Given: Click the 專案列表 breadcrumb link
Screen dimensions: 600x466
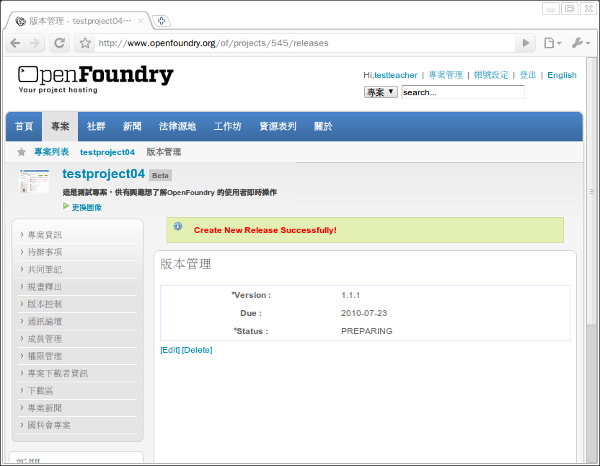Looking at the screenshot, I should click(x=52, y=152).
